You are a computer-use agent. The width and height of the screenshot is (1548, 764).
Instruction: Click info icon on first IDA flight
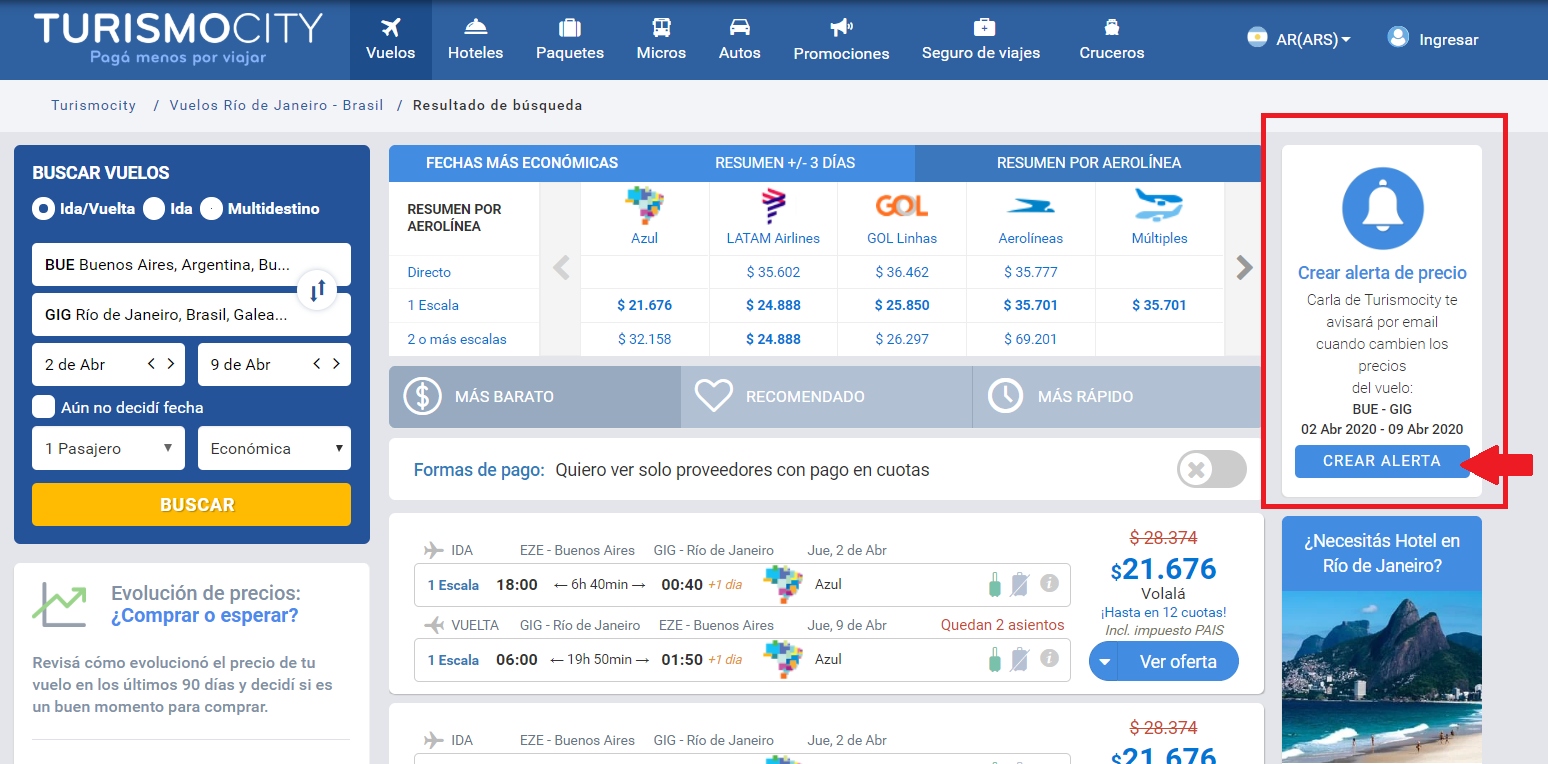(1049, 584)
